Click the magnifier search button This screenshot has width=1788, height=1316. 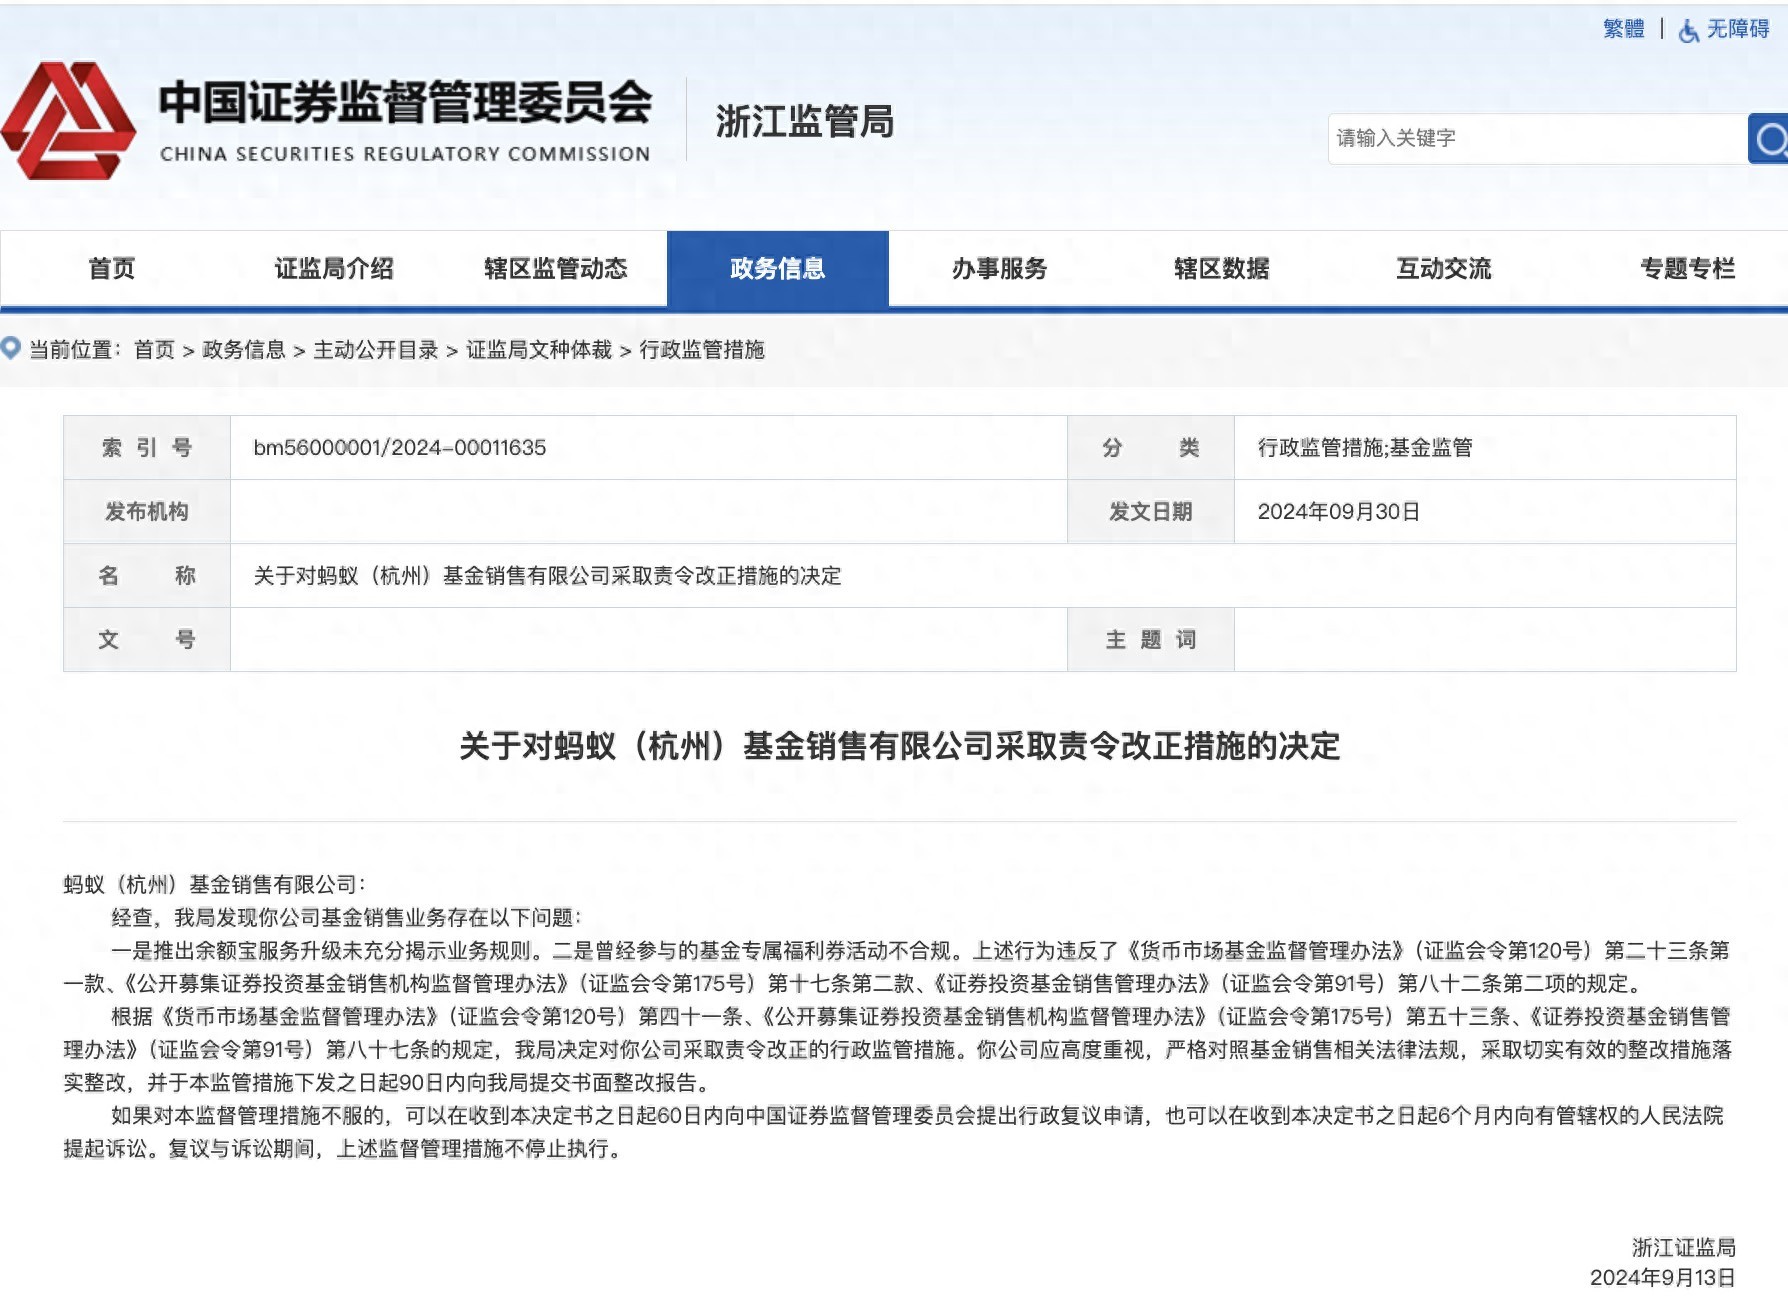click(1769, 139)
